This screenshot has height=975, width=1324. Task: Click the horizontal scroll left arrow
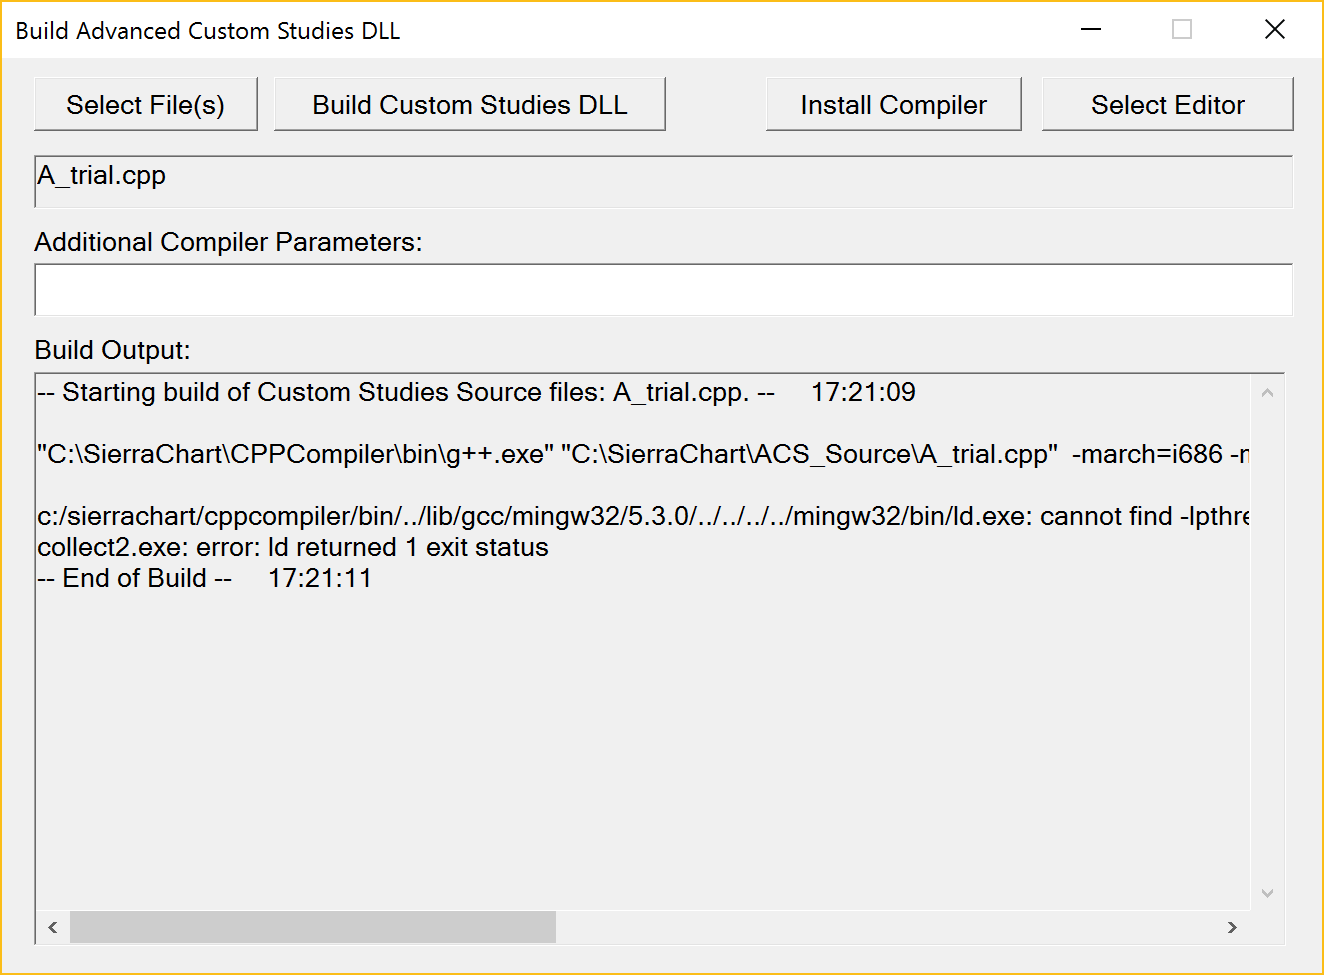[53, 927]
